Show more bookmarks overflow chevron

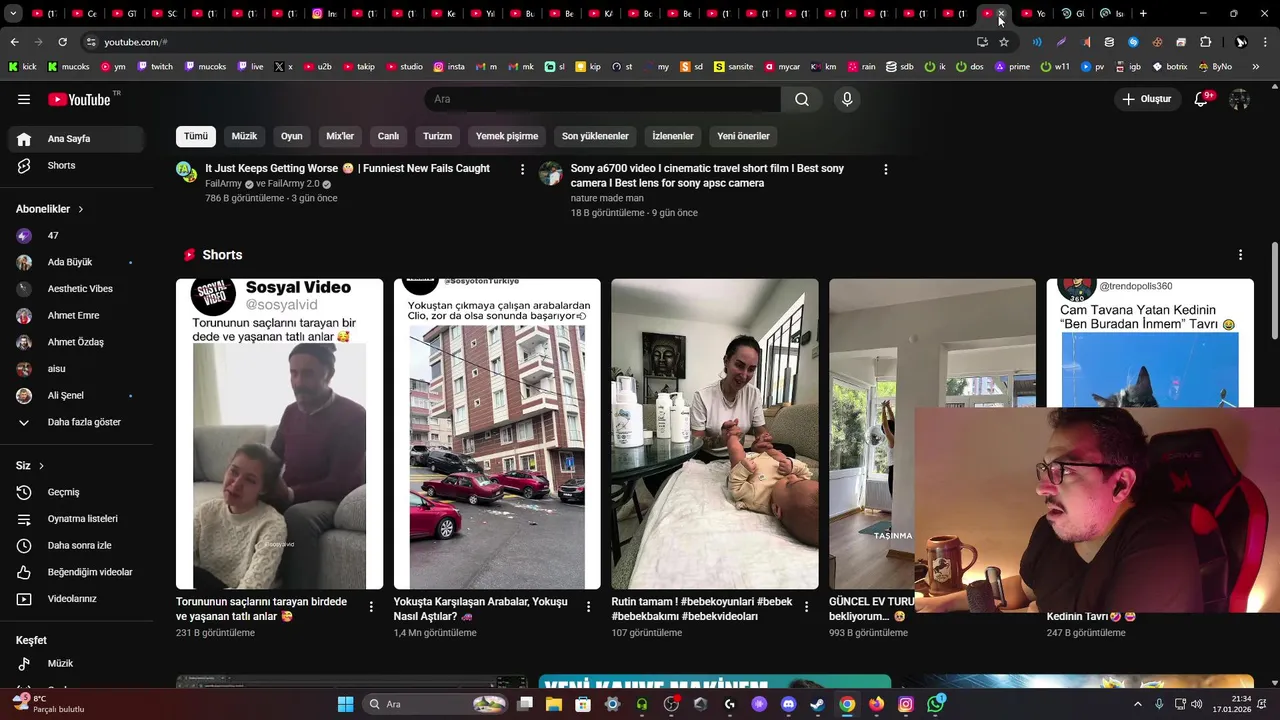click(x=1256, y=67)
